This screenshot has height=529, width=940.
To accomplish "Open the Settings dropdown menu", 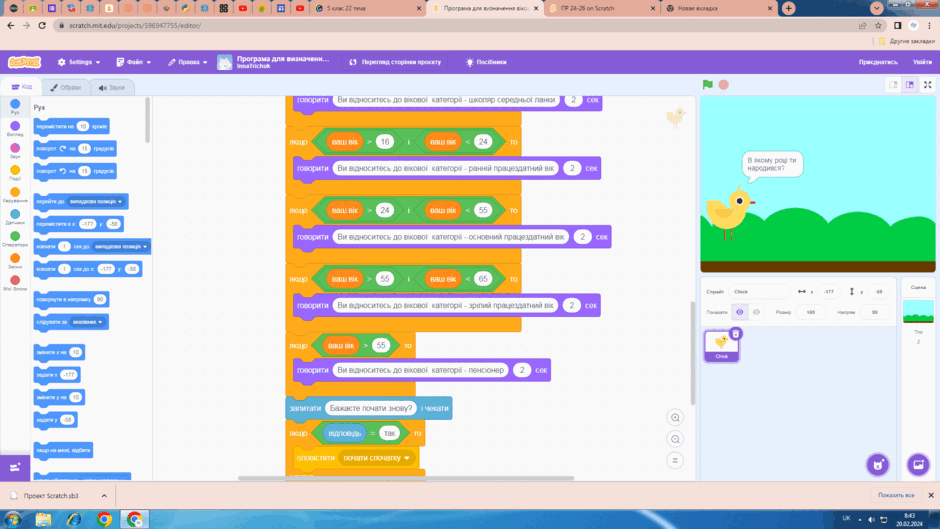I will point(79,62).
